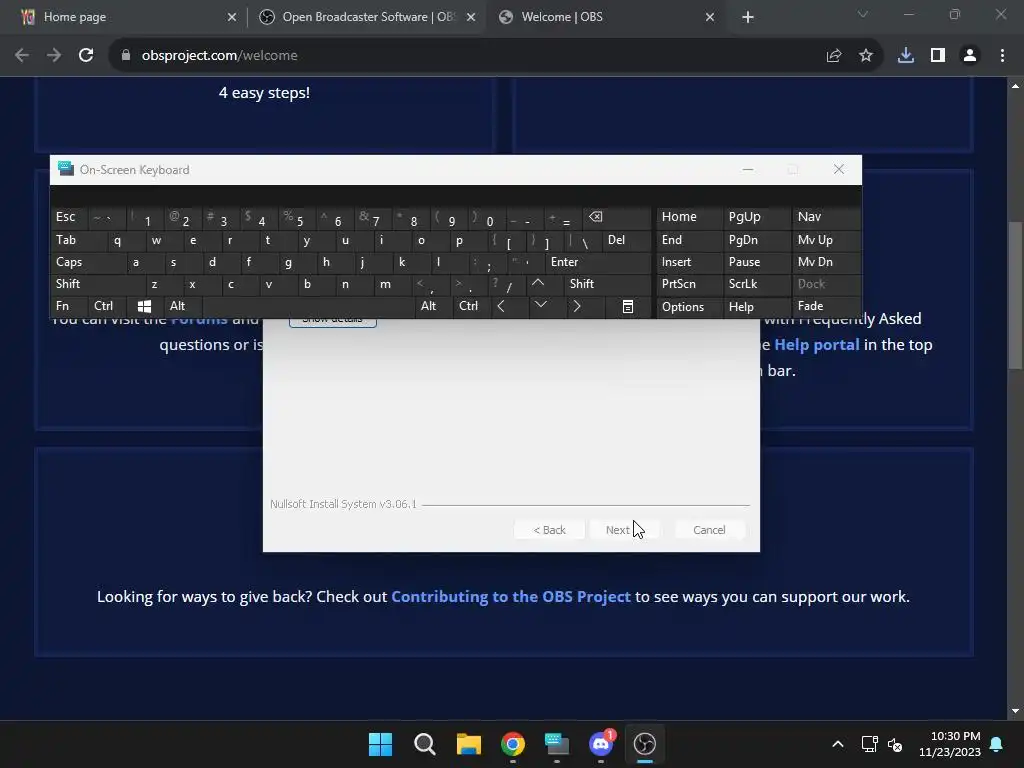The image size is (1024, 768).
Task: Open notifications bell in system tray
Action: [x=997, y=744]
